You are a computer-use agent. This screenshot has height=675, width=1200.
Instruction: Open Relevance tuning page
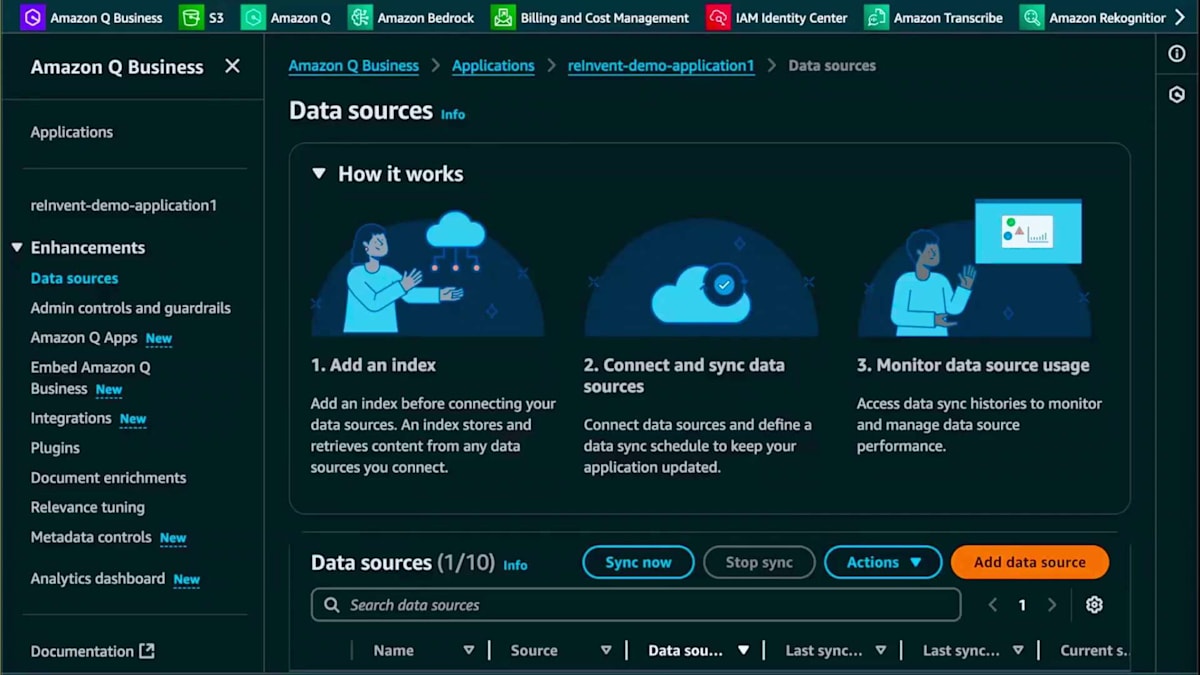88,507
